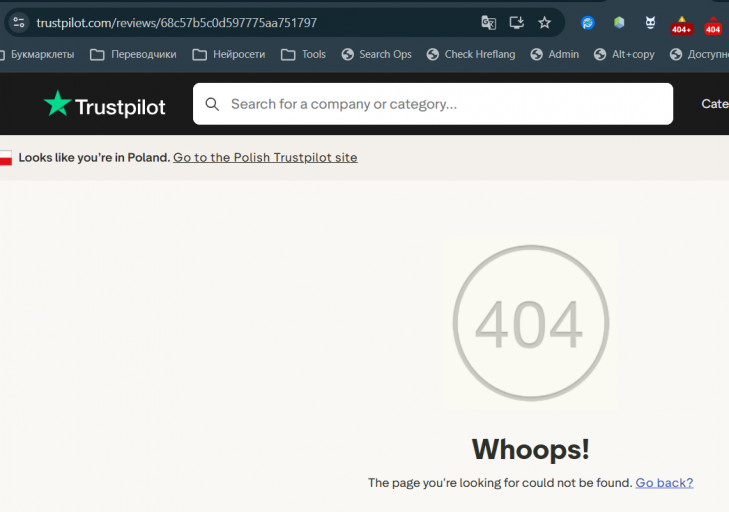This screenshot has height=512, width=729.
Task: Focus the Search for a company field
Action: 433,104
